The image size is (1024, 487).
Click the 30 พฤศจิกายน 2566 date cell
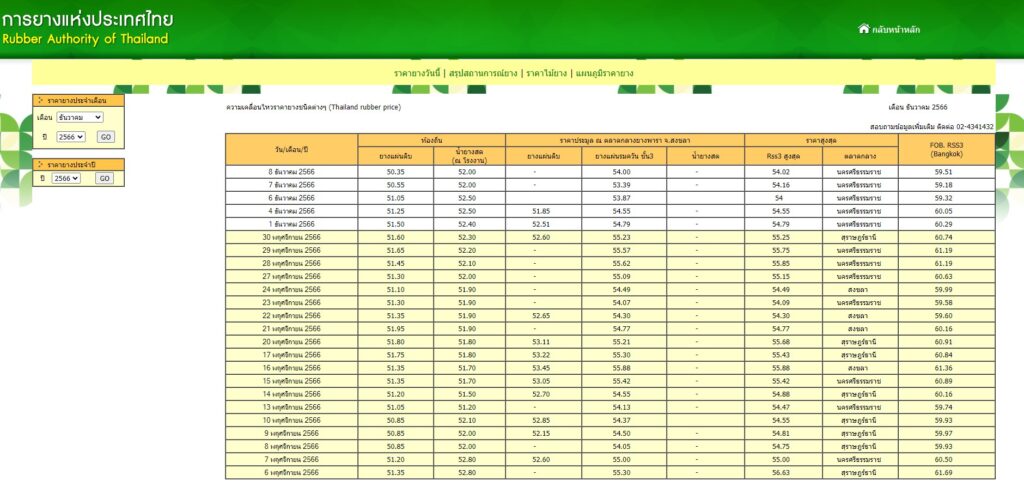[x=291, y=237]
